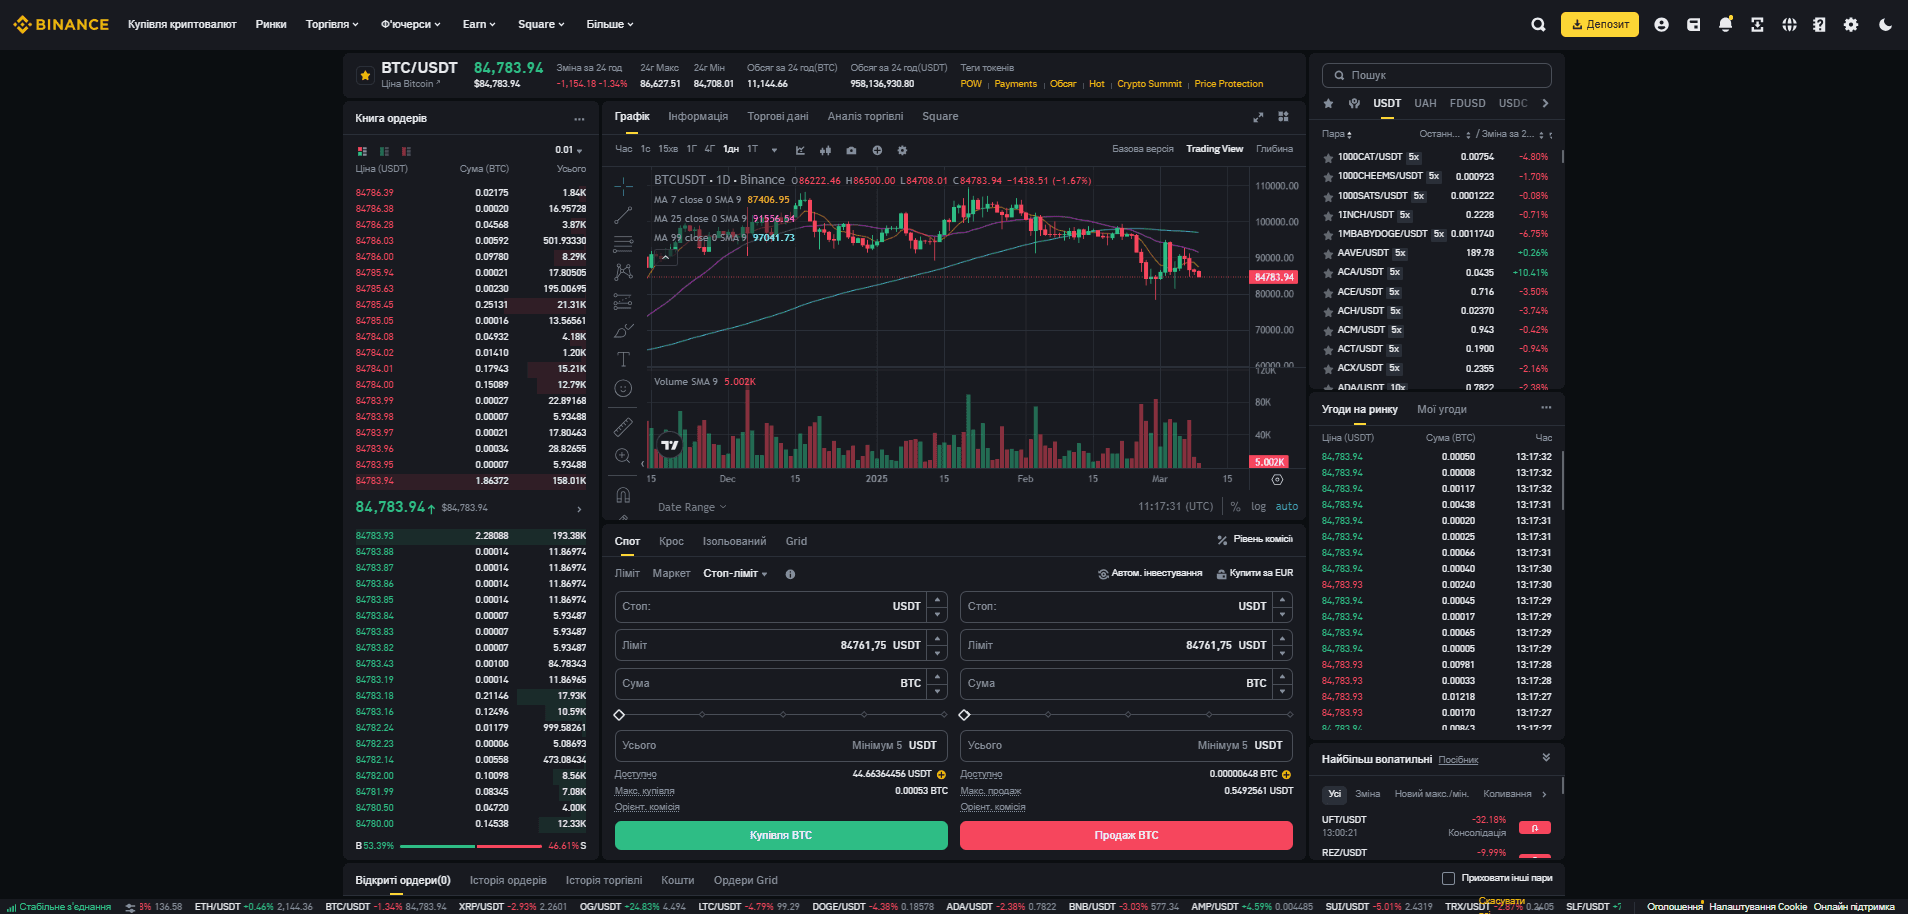Viewport: 1908px width, 914px height.
Task: Click Купівля BTC green button
Action: [x=781, y=835]
